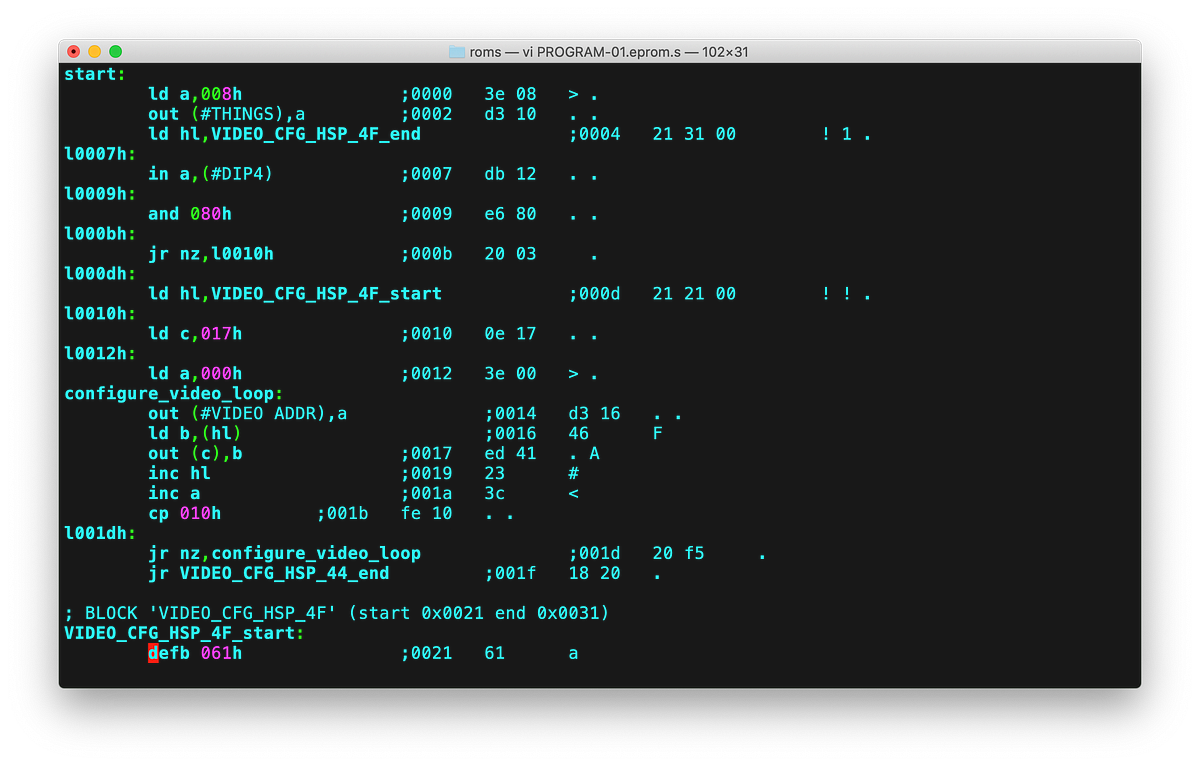Click the ';0019' address comment
Image resolution: width=1200 pixels, height=766 pixels.
coord(427,474)
